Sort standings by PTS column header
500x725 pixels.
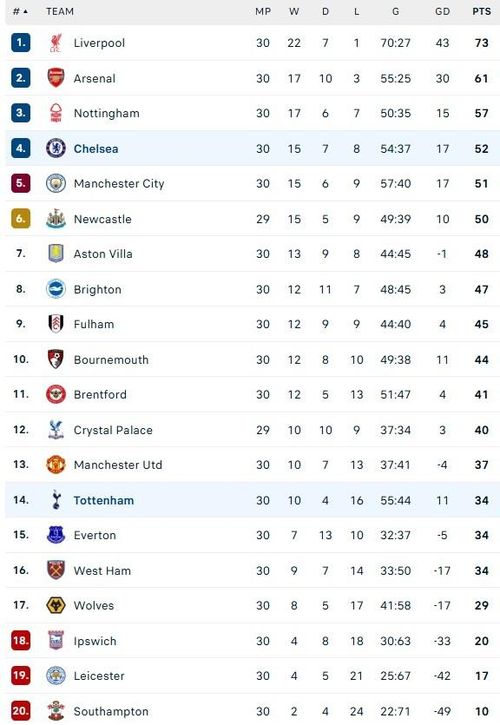point(481,11)
